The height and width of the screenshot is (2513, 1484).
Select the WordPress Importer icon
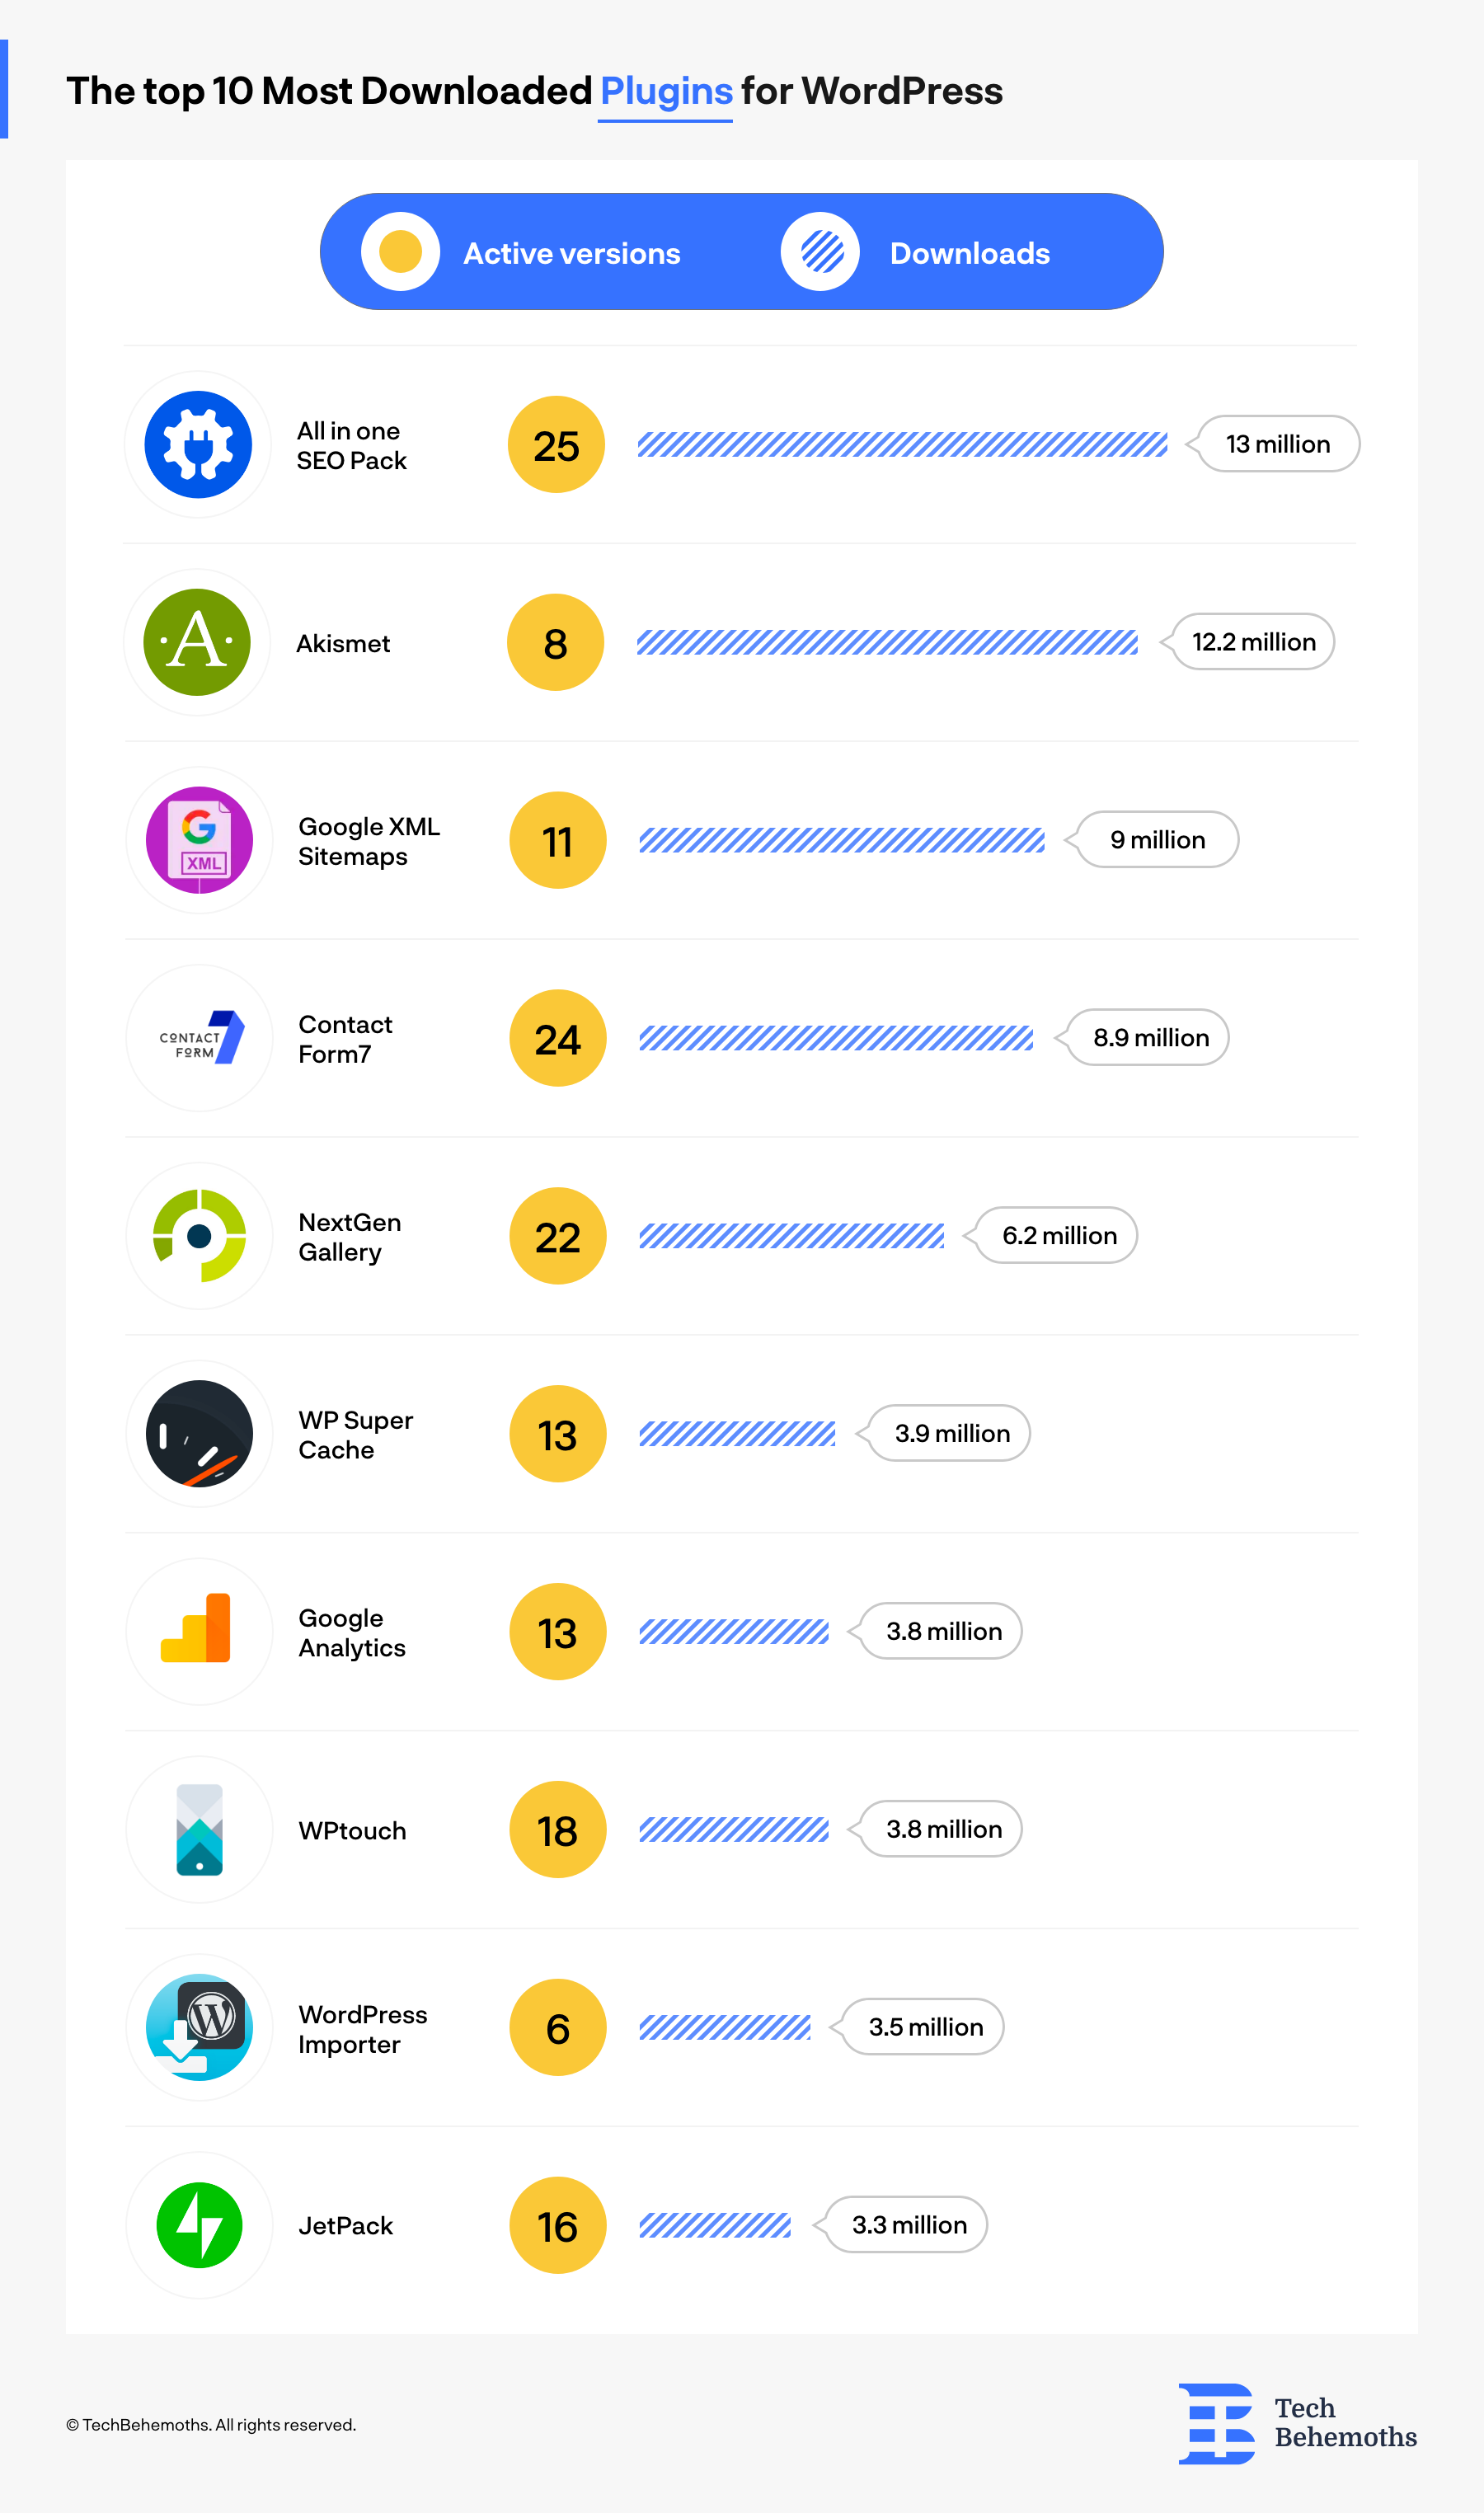pos(199,2027)
